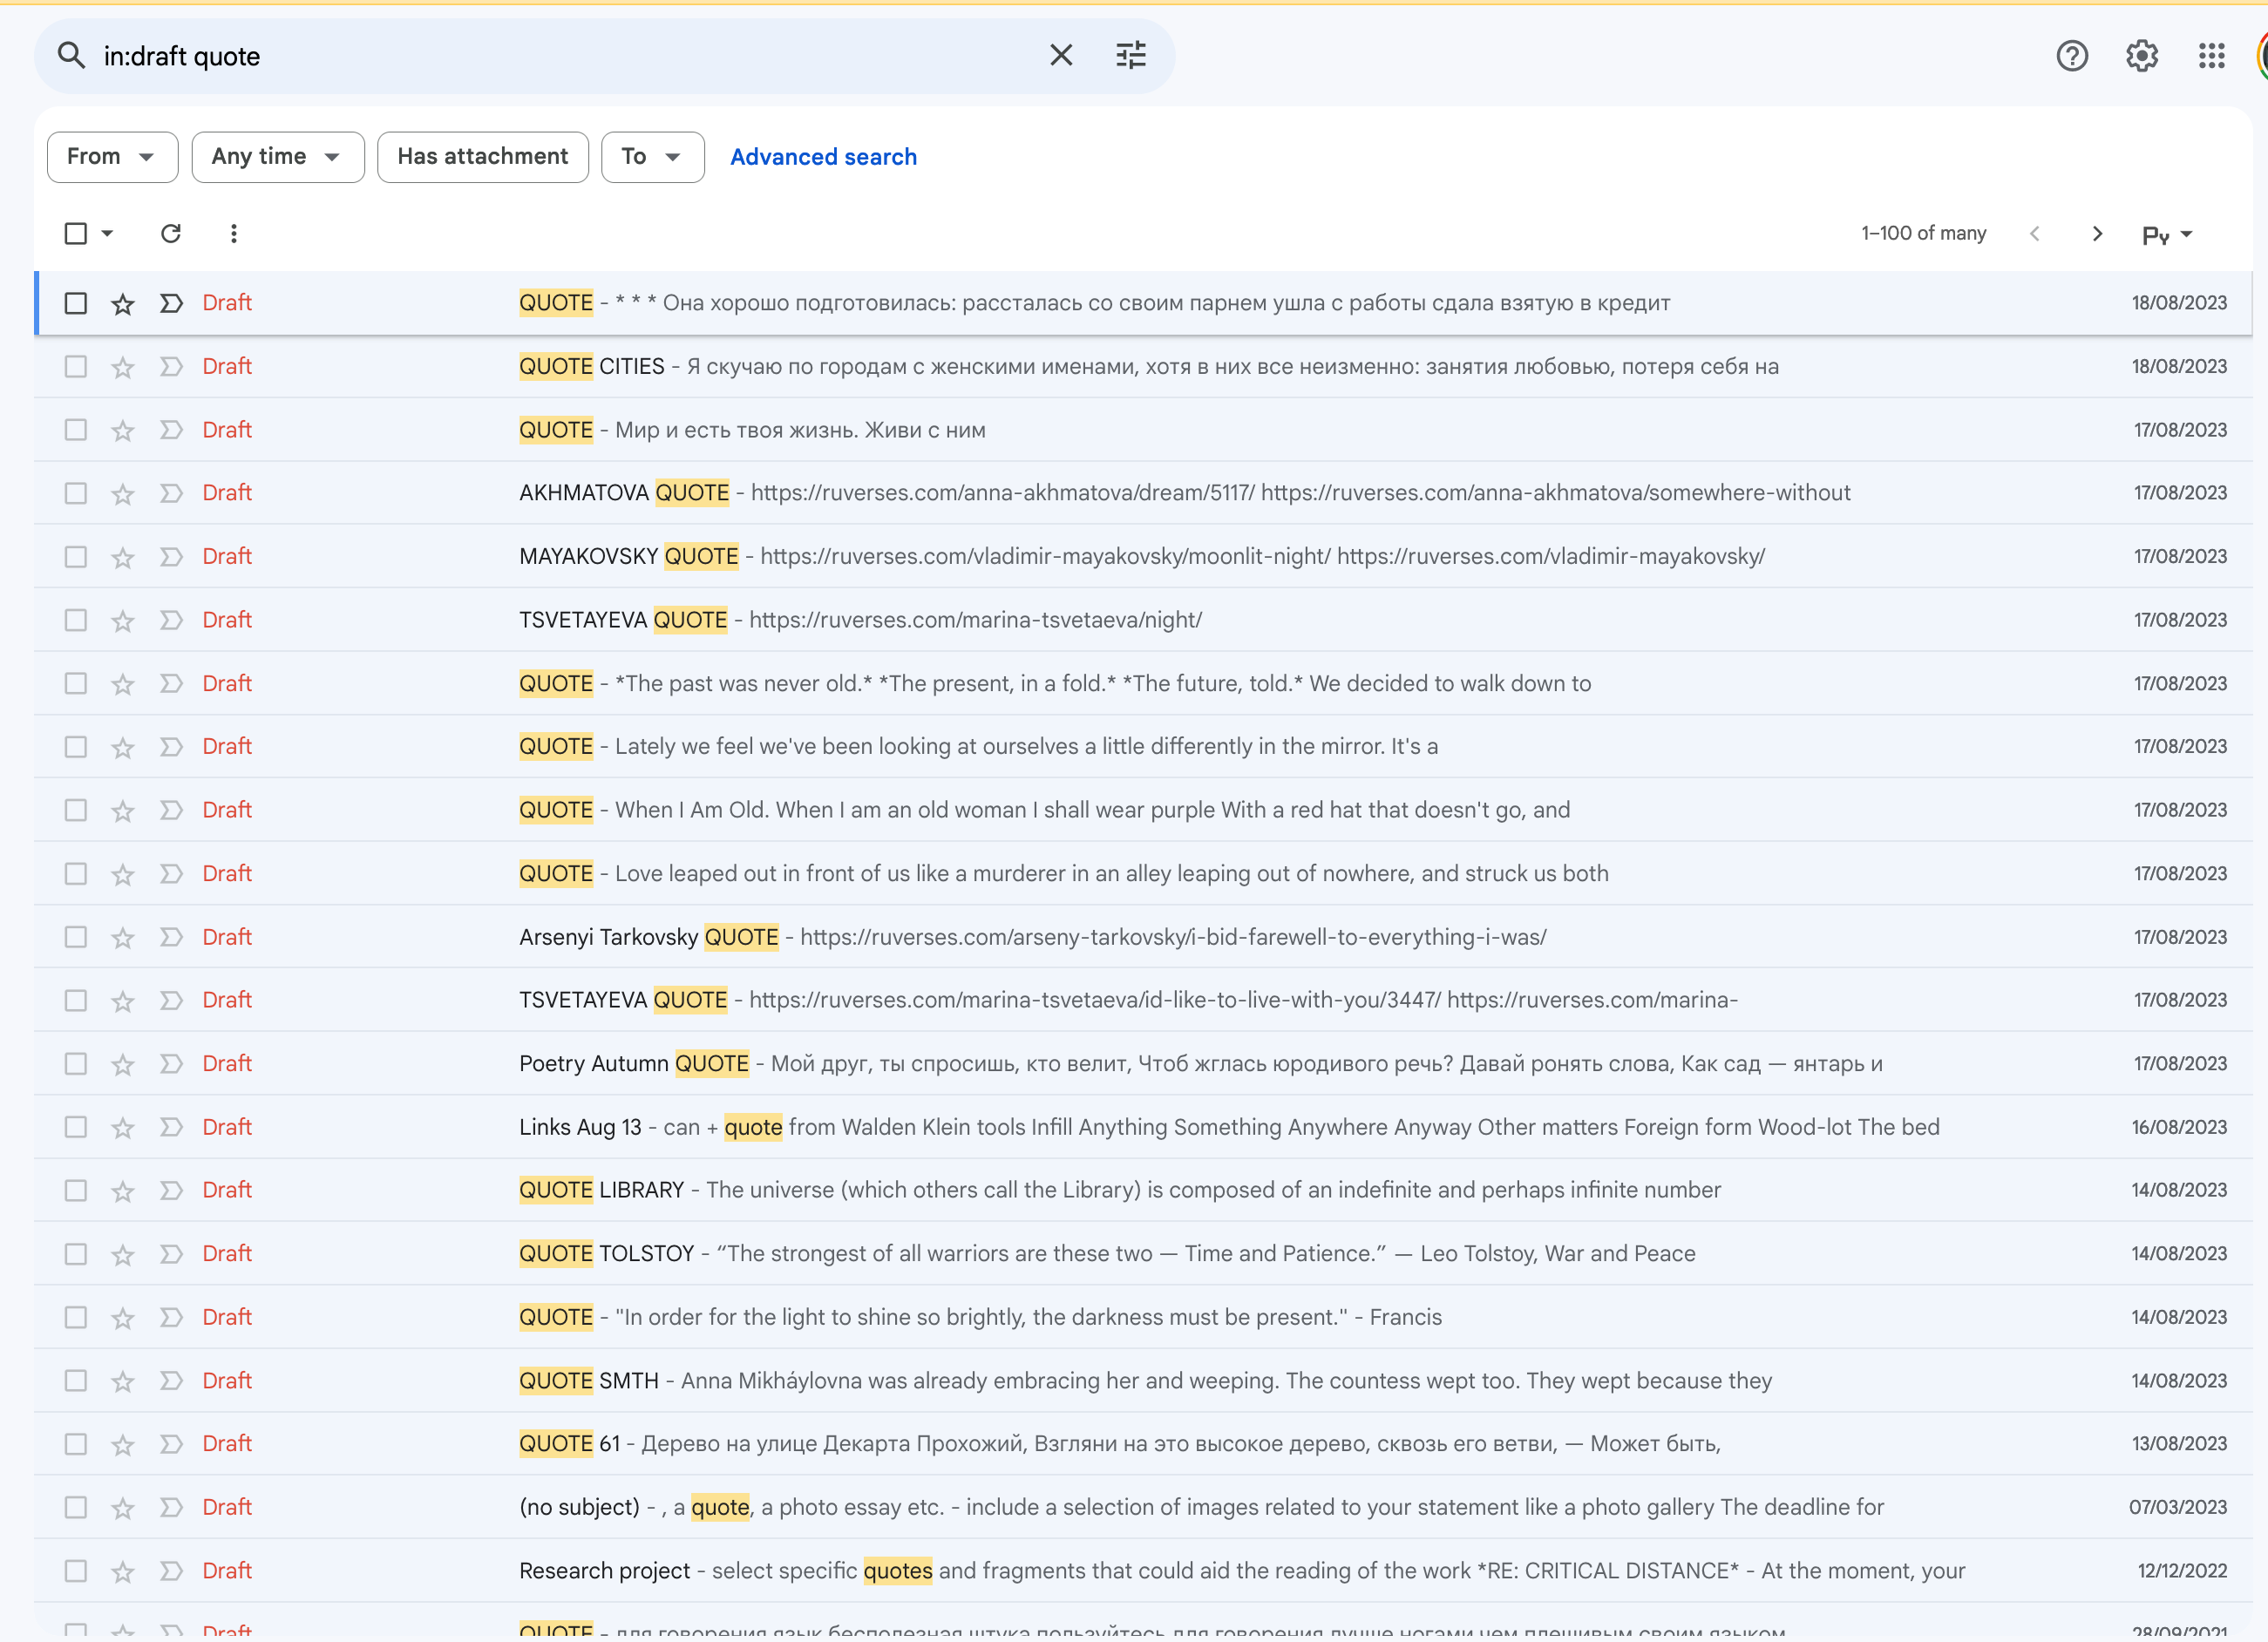Screen dimensions: 2268x1642
Task: Mark the 'When I Am Old' draft important
Action: click(x=171, y=810)
